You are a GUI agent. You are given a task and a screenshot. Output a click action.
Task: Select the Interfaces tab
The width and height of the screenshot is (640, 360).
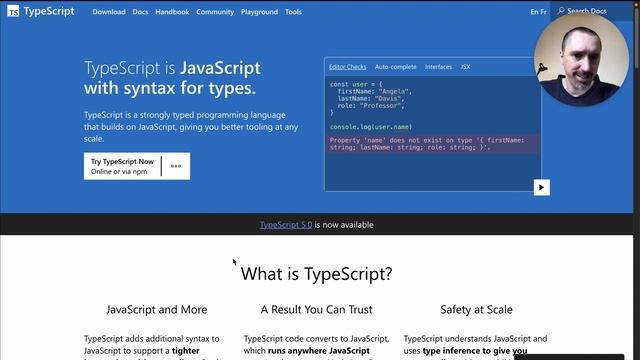[x=438, y=67]
